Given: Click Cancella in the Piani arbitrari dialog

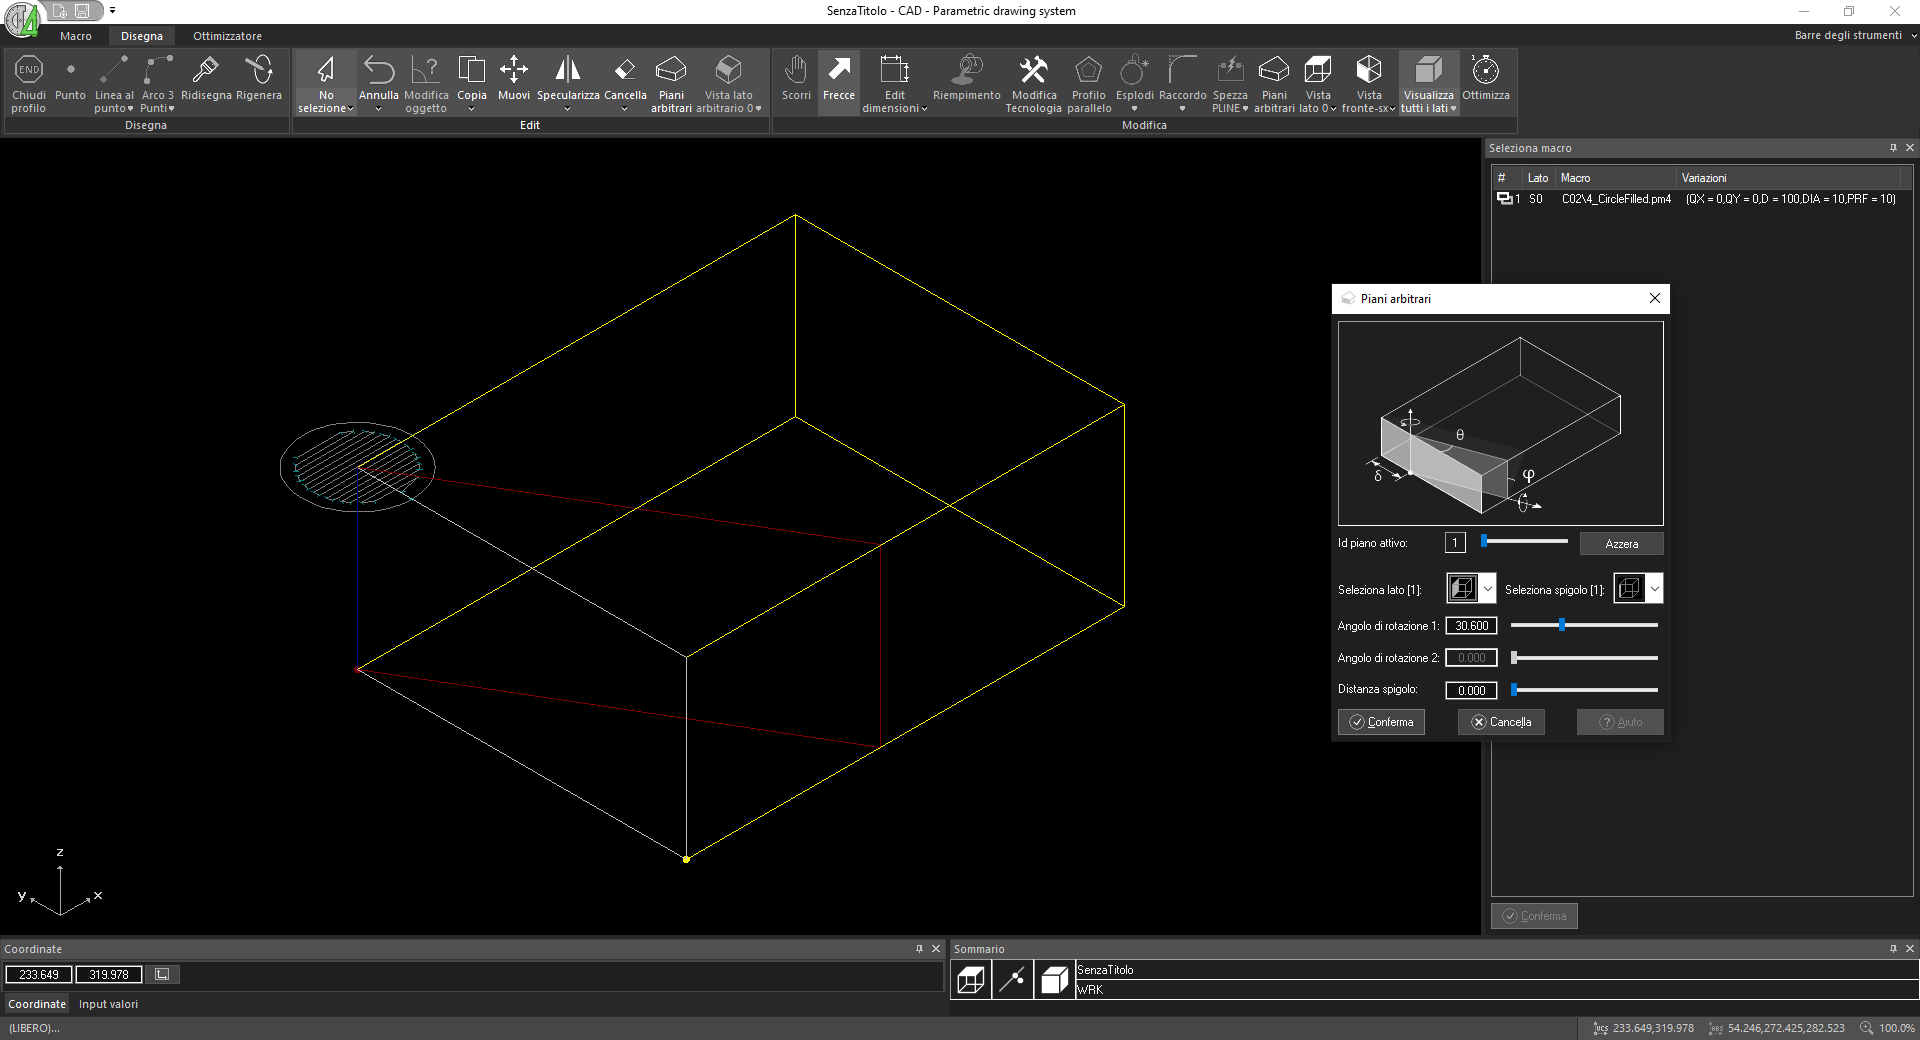Looking at the screenshot, I should coord(1501,722).
